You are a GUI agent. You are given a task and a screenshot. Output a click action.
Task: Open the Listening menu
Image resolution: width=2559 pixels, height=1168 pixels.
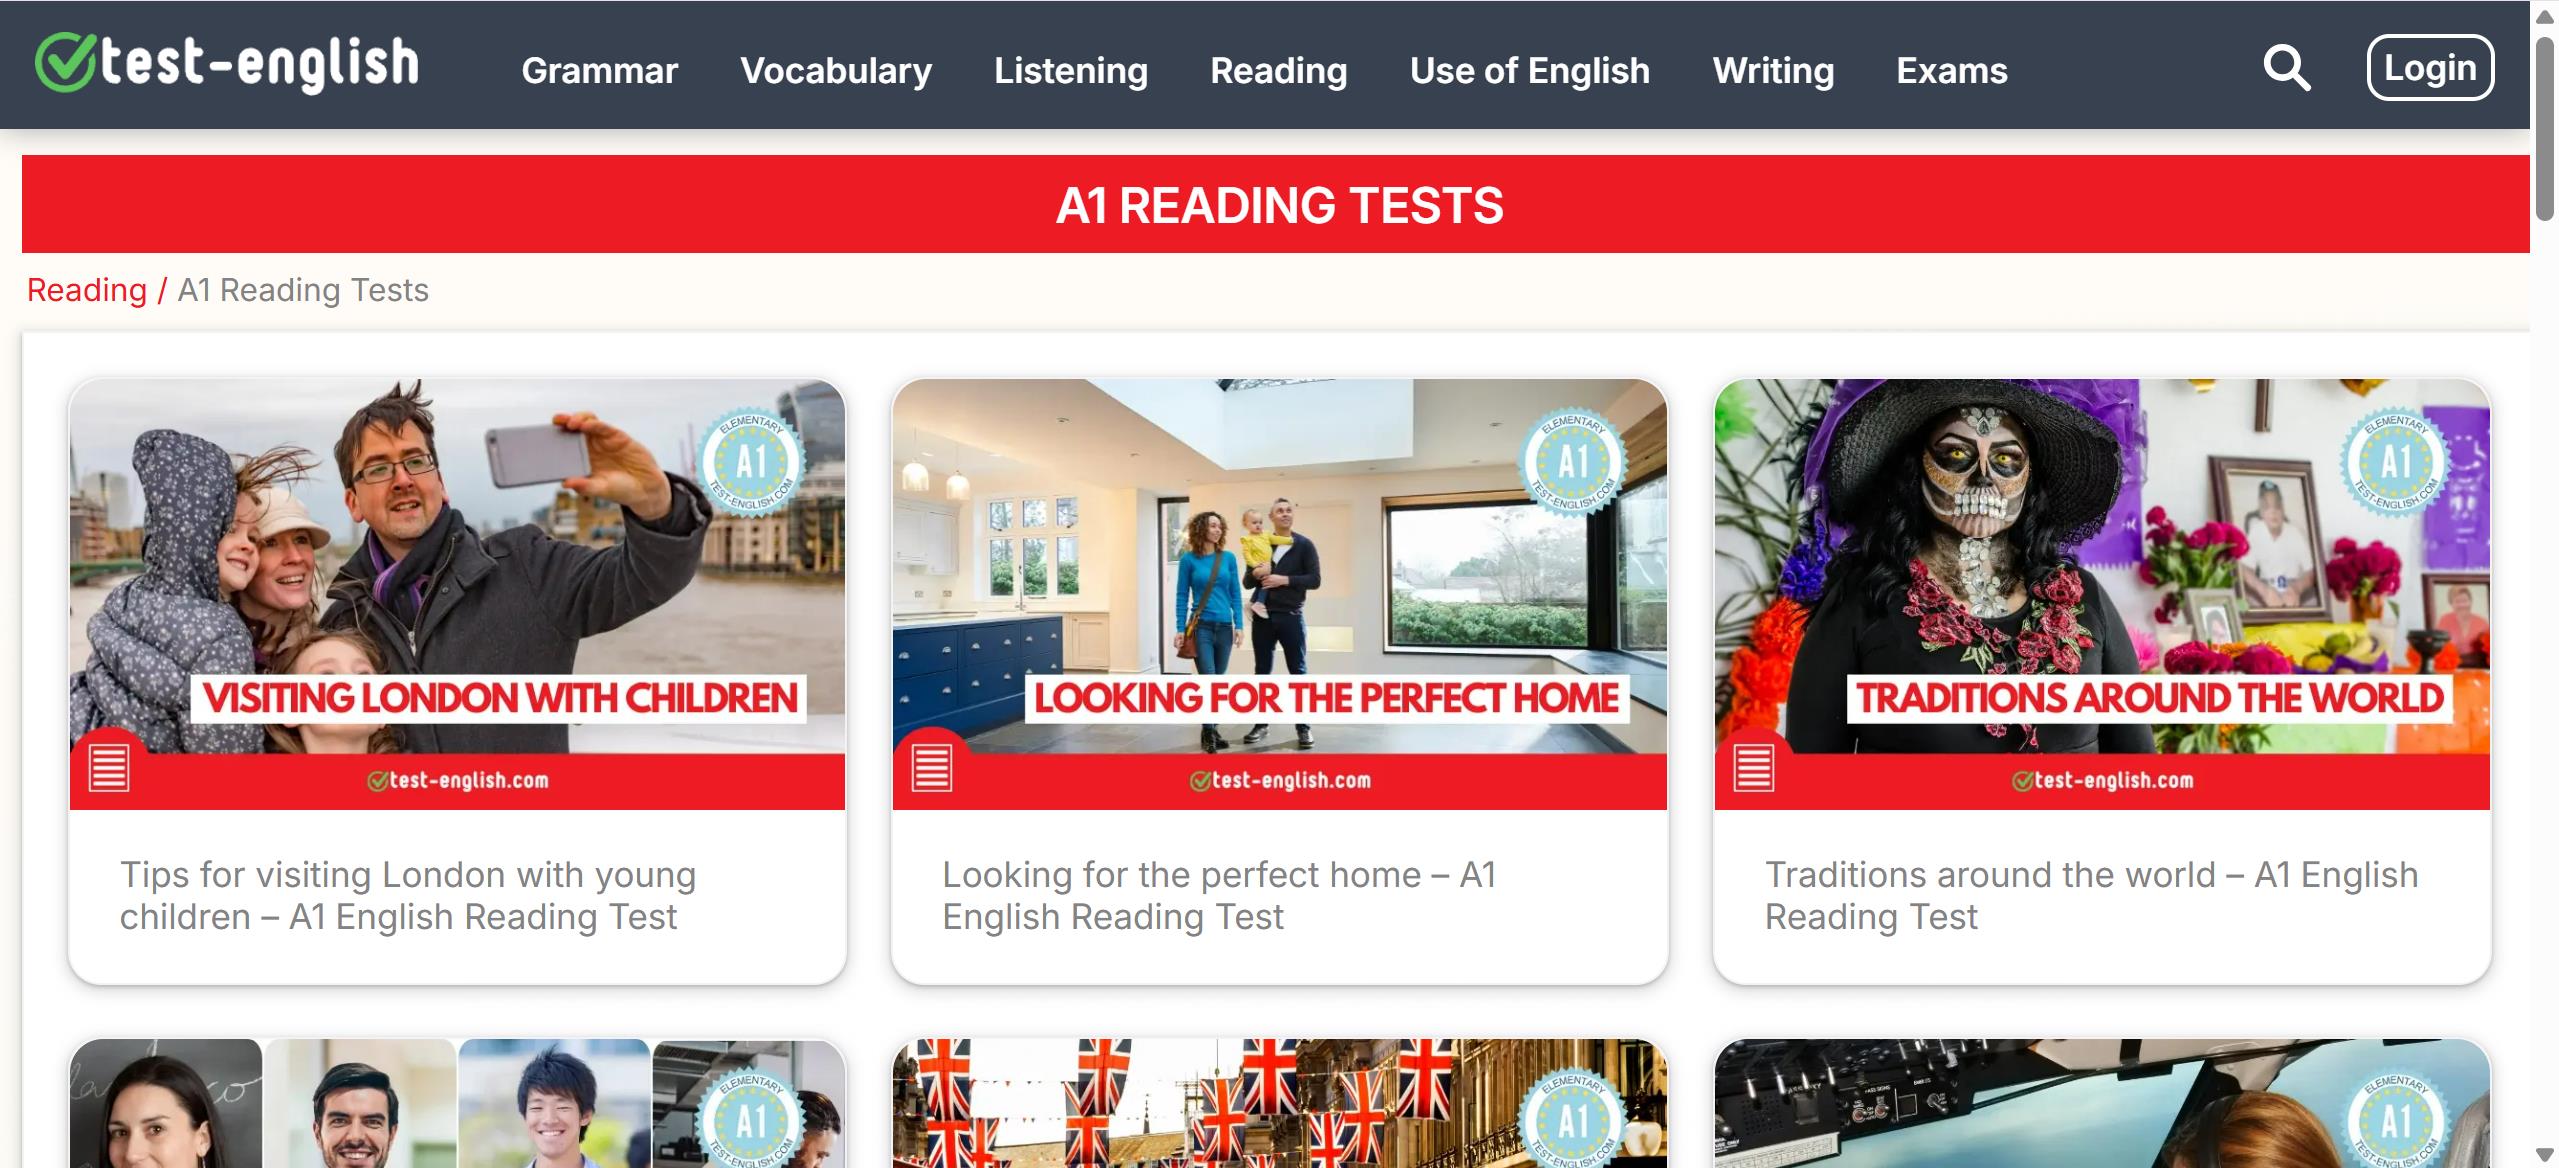1071,70
